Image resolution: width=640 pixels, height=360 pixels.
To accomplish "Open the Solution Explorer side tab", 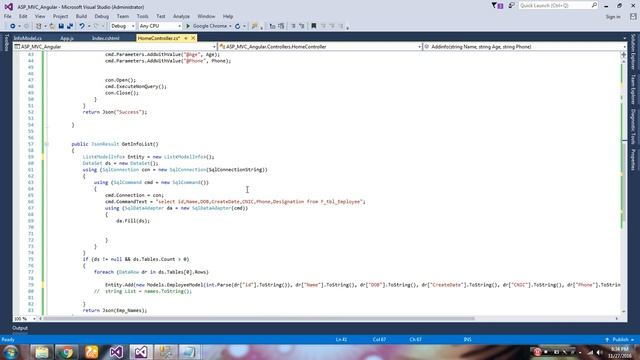I will coord(633,52).
